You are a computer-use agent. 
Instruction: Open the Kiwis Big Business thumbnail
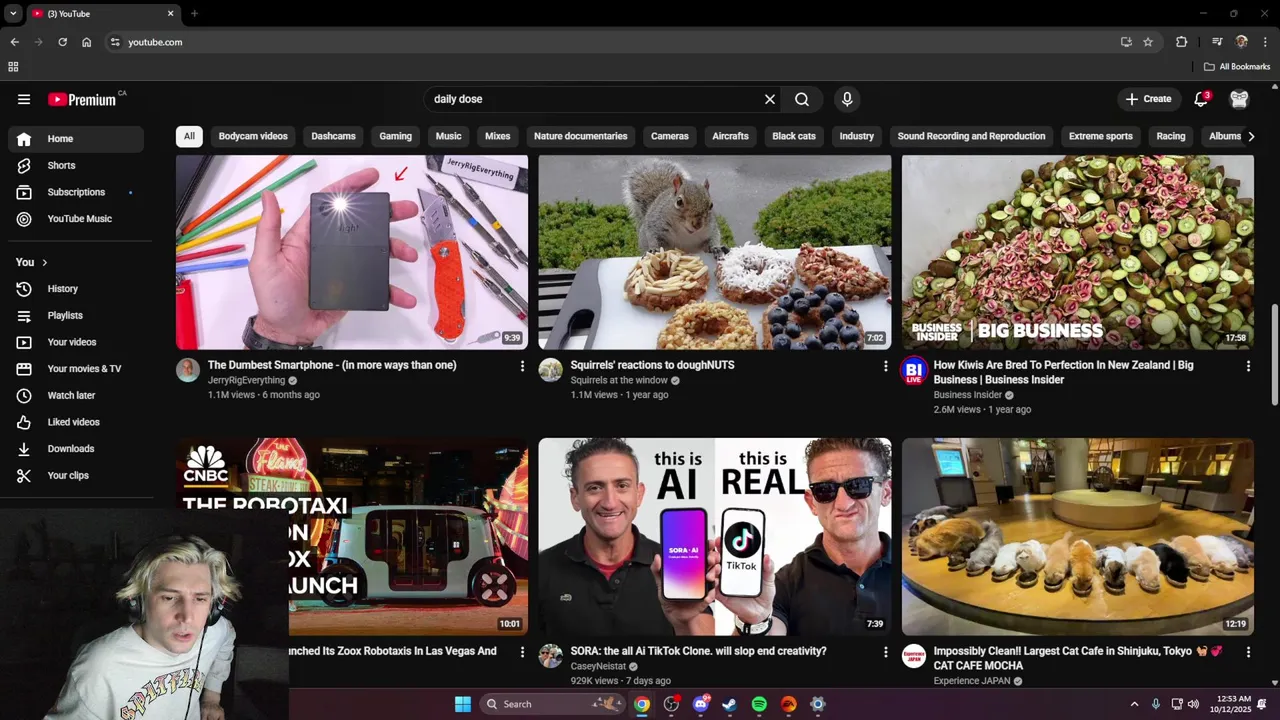1078,252
